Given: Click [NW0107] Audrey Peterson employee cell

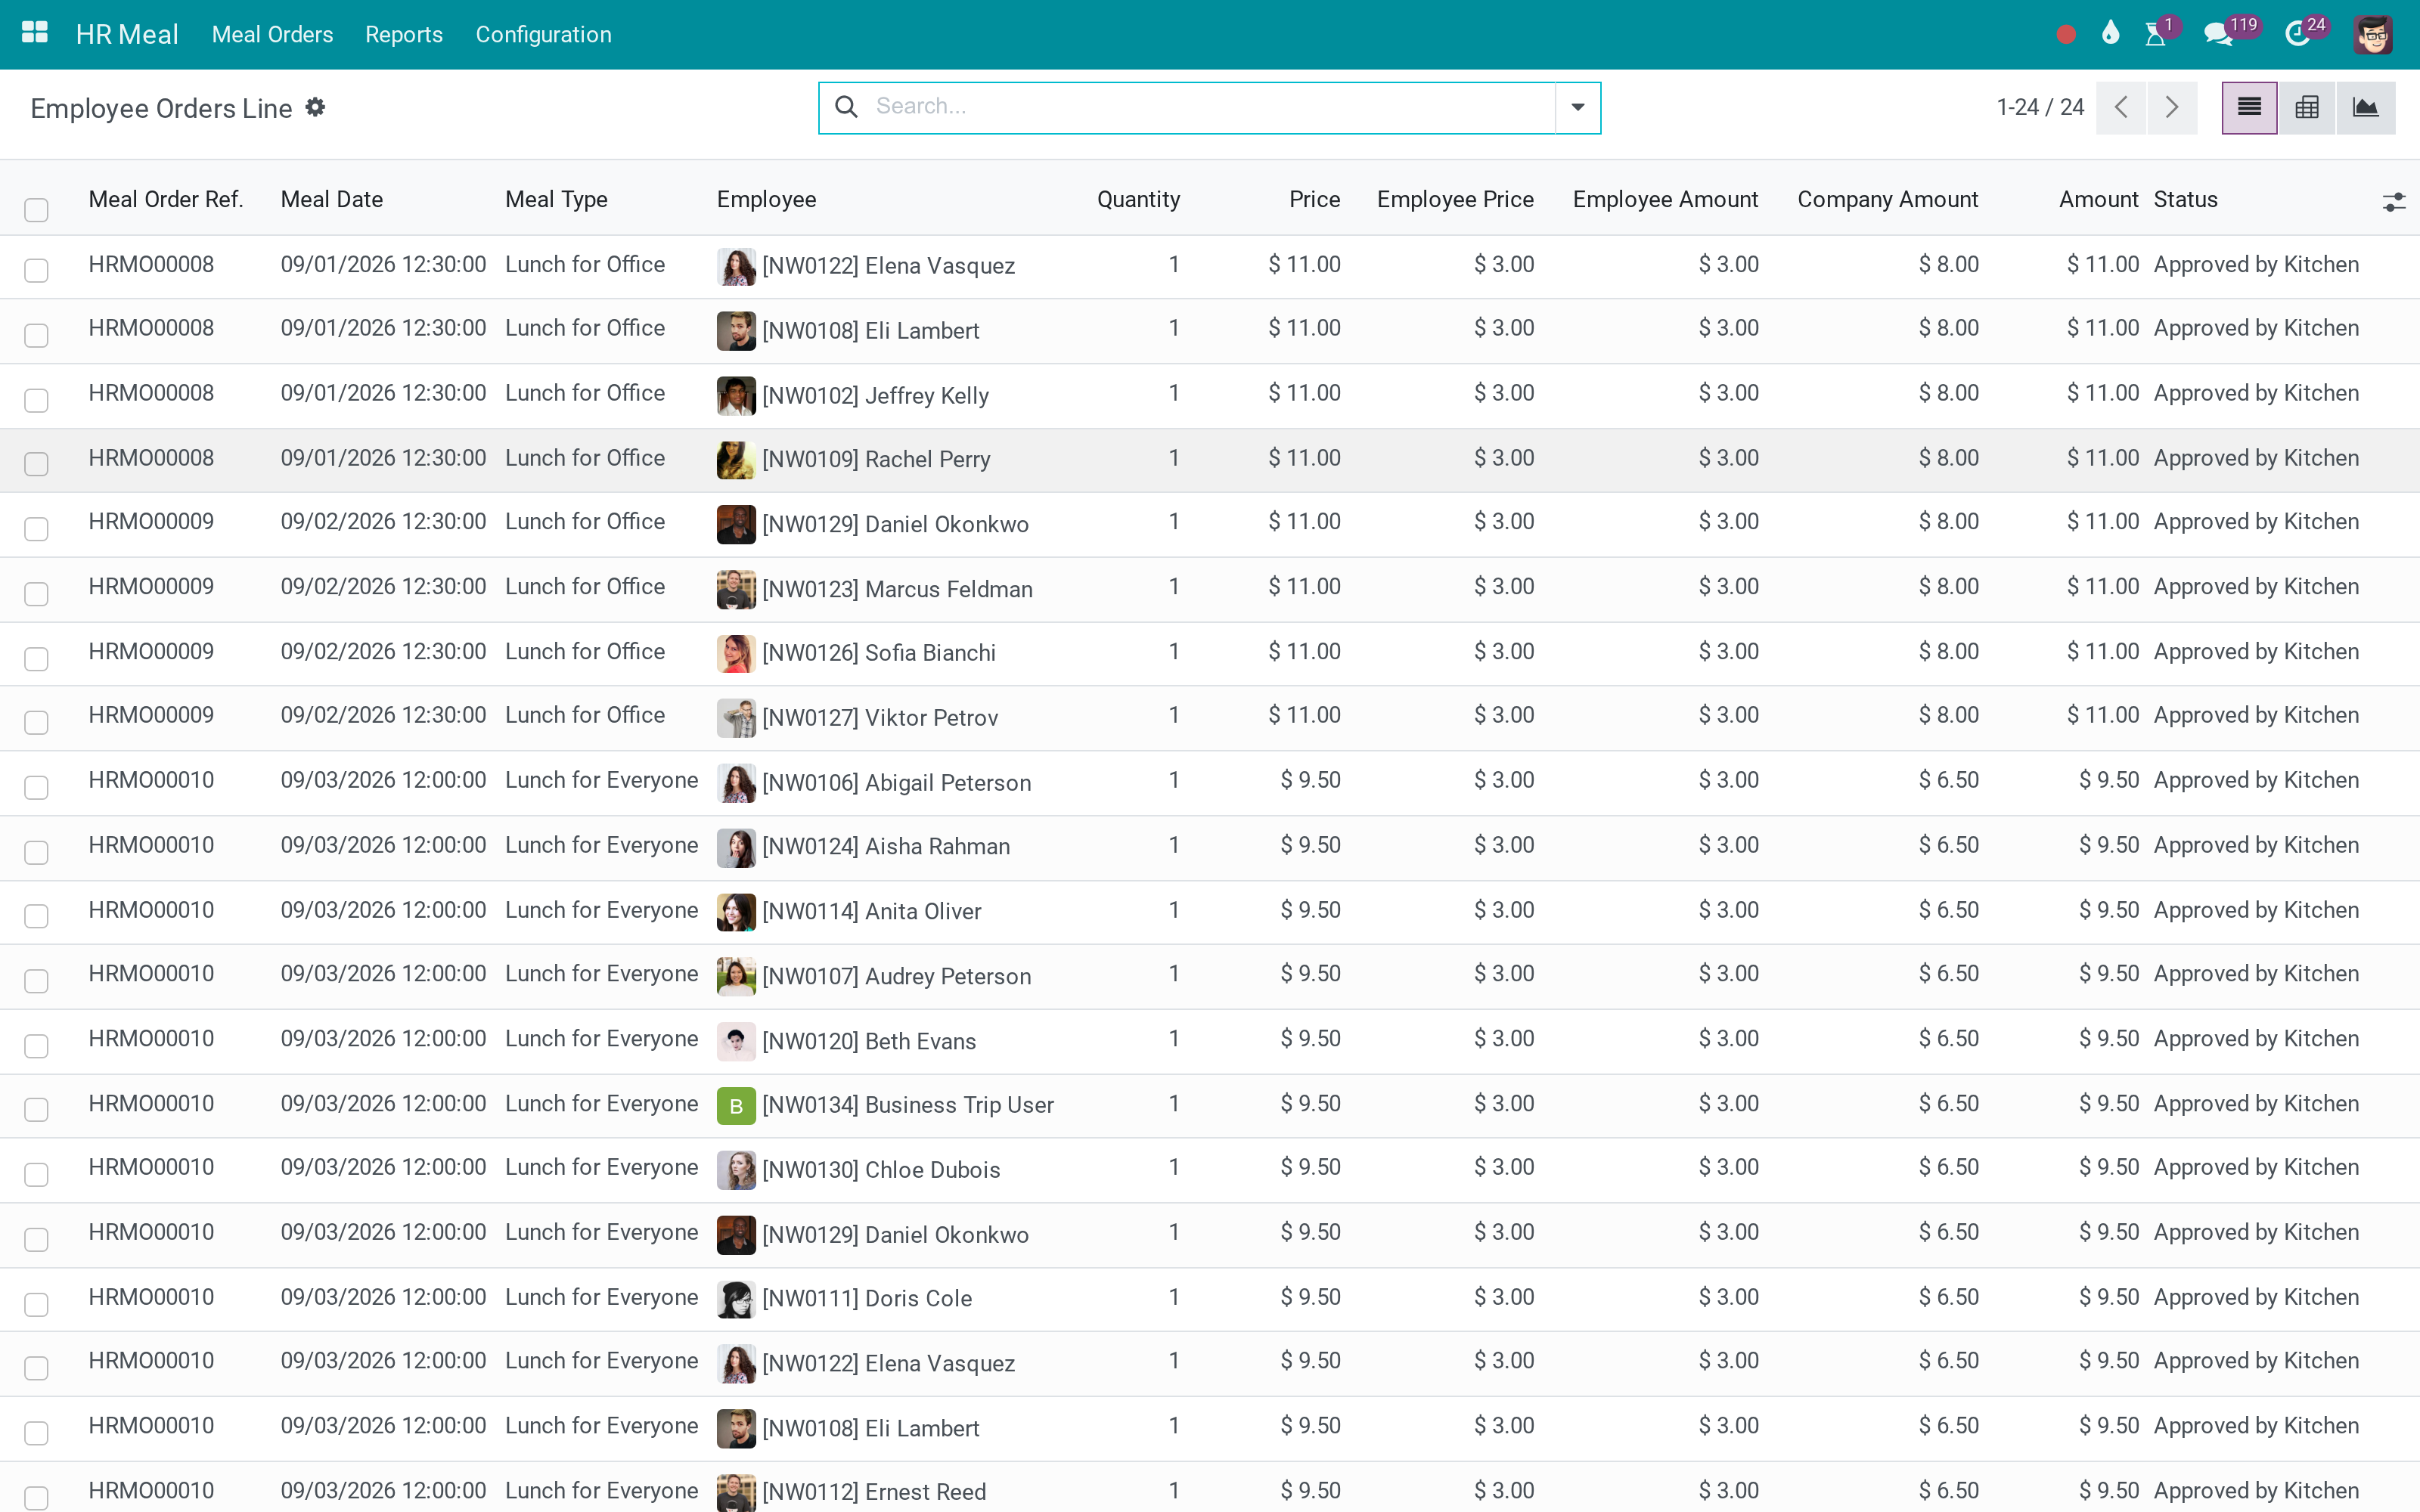Looking at the screenshot, I should click(896, 976).
